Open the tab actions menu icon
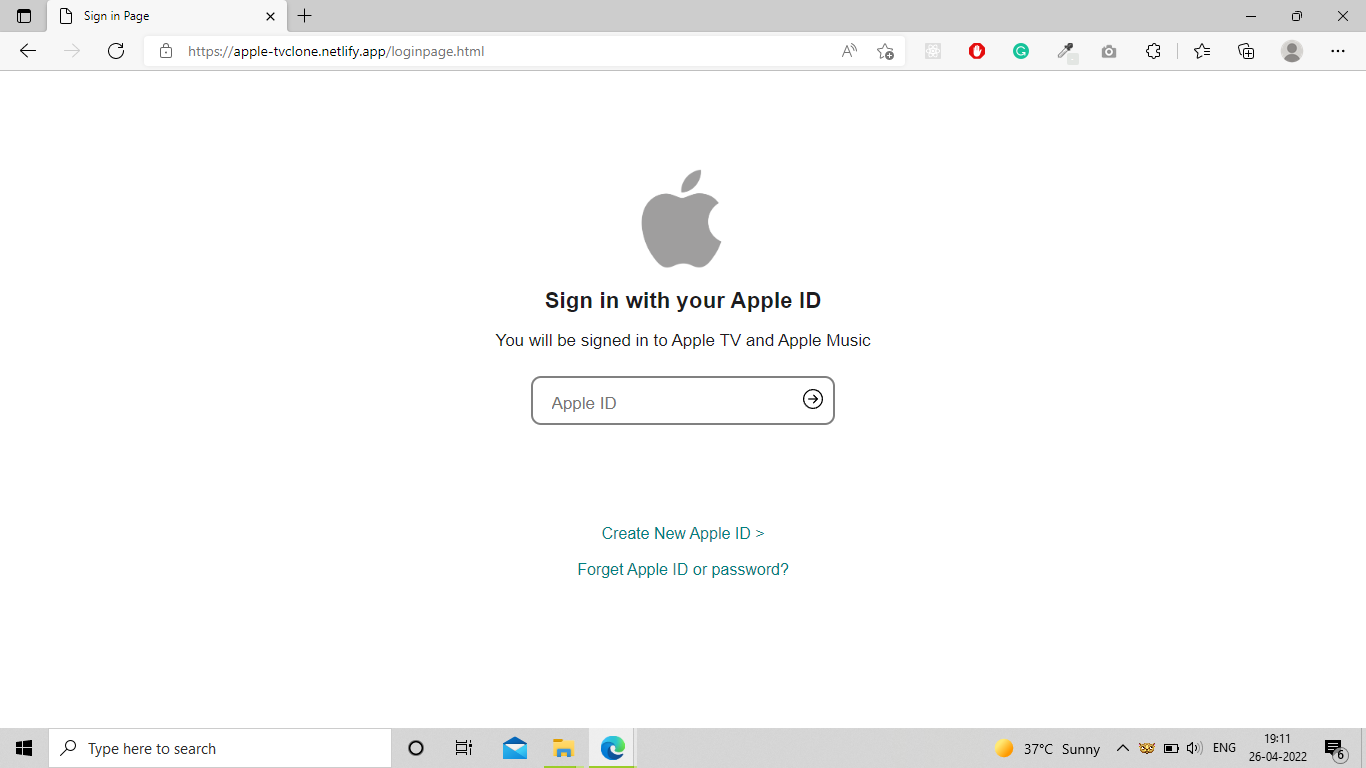Image resolution: width=1366 pixels, height=768 pixels. coord(24,16)
